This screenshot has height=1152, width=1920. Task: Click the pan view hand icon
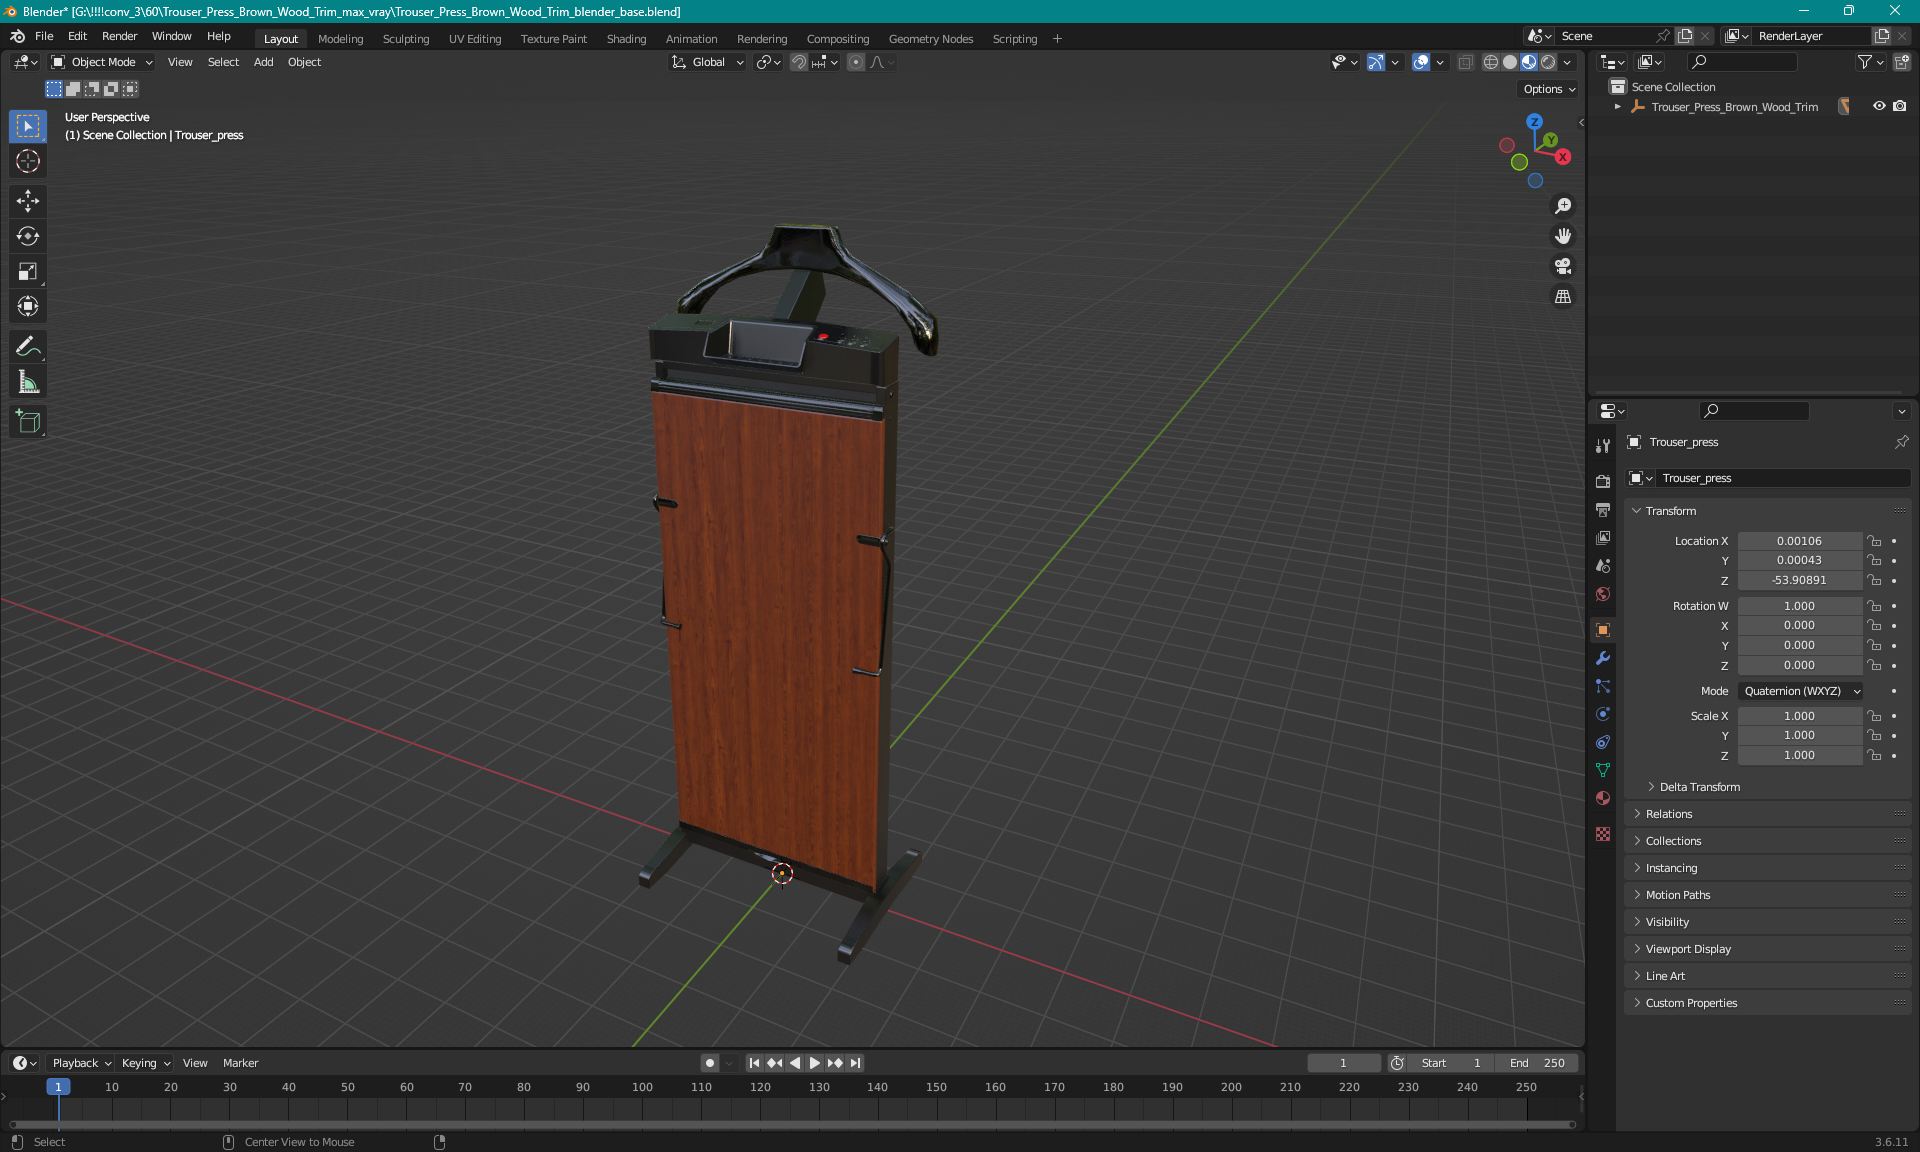point(1562,236)
